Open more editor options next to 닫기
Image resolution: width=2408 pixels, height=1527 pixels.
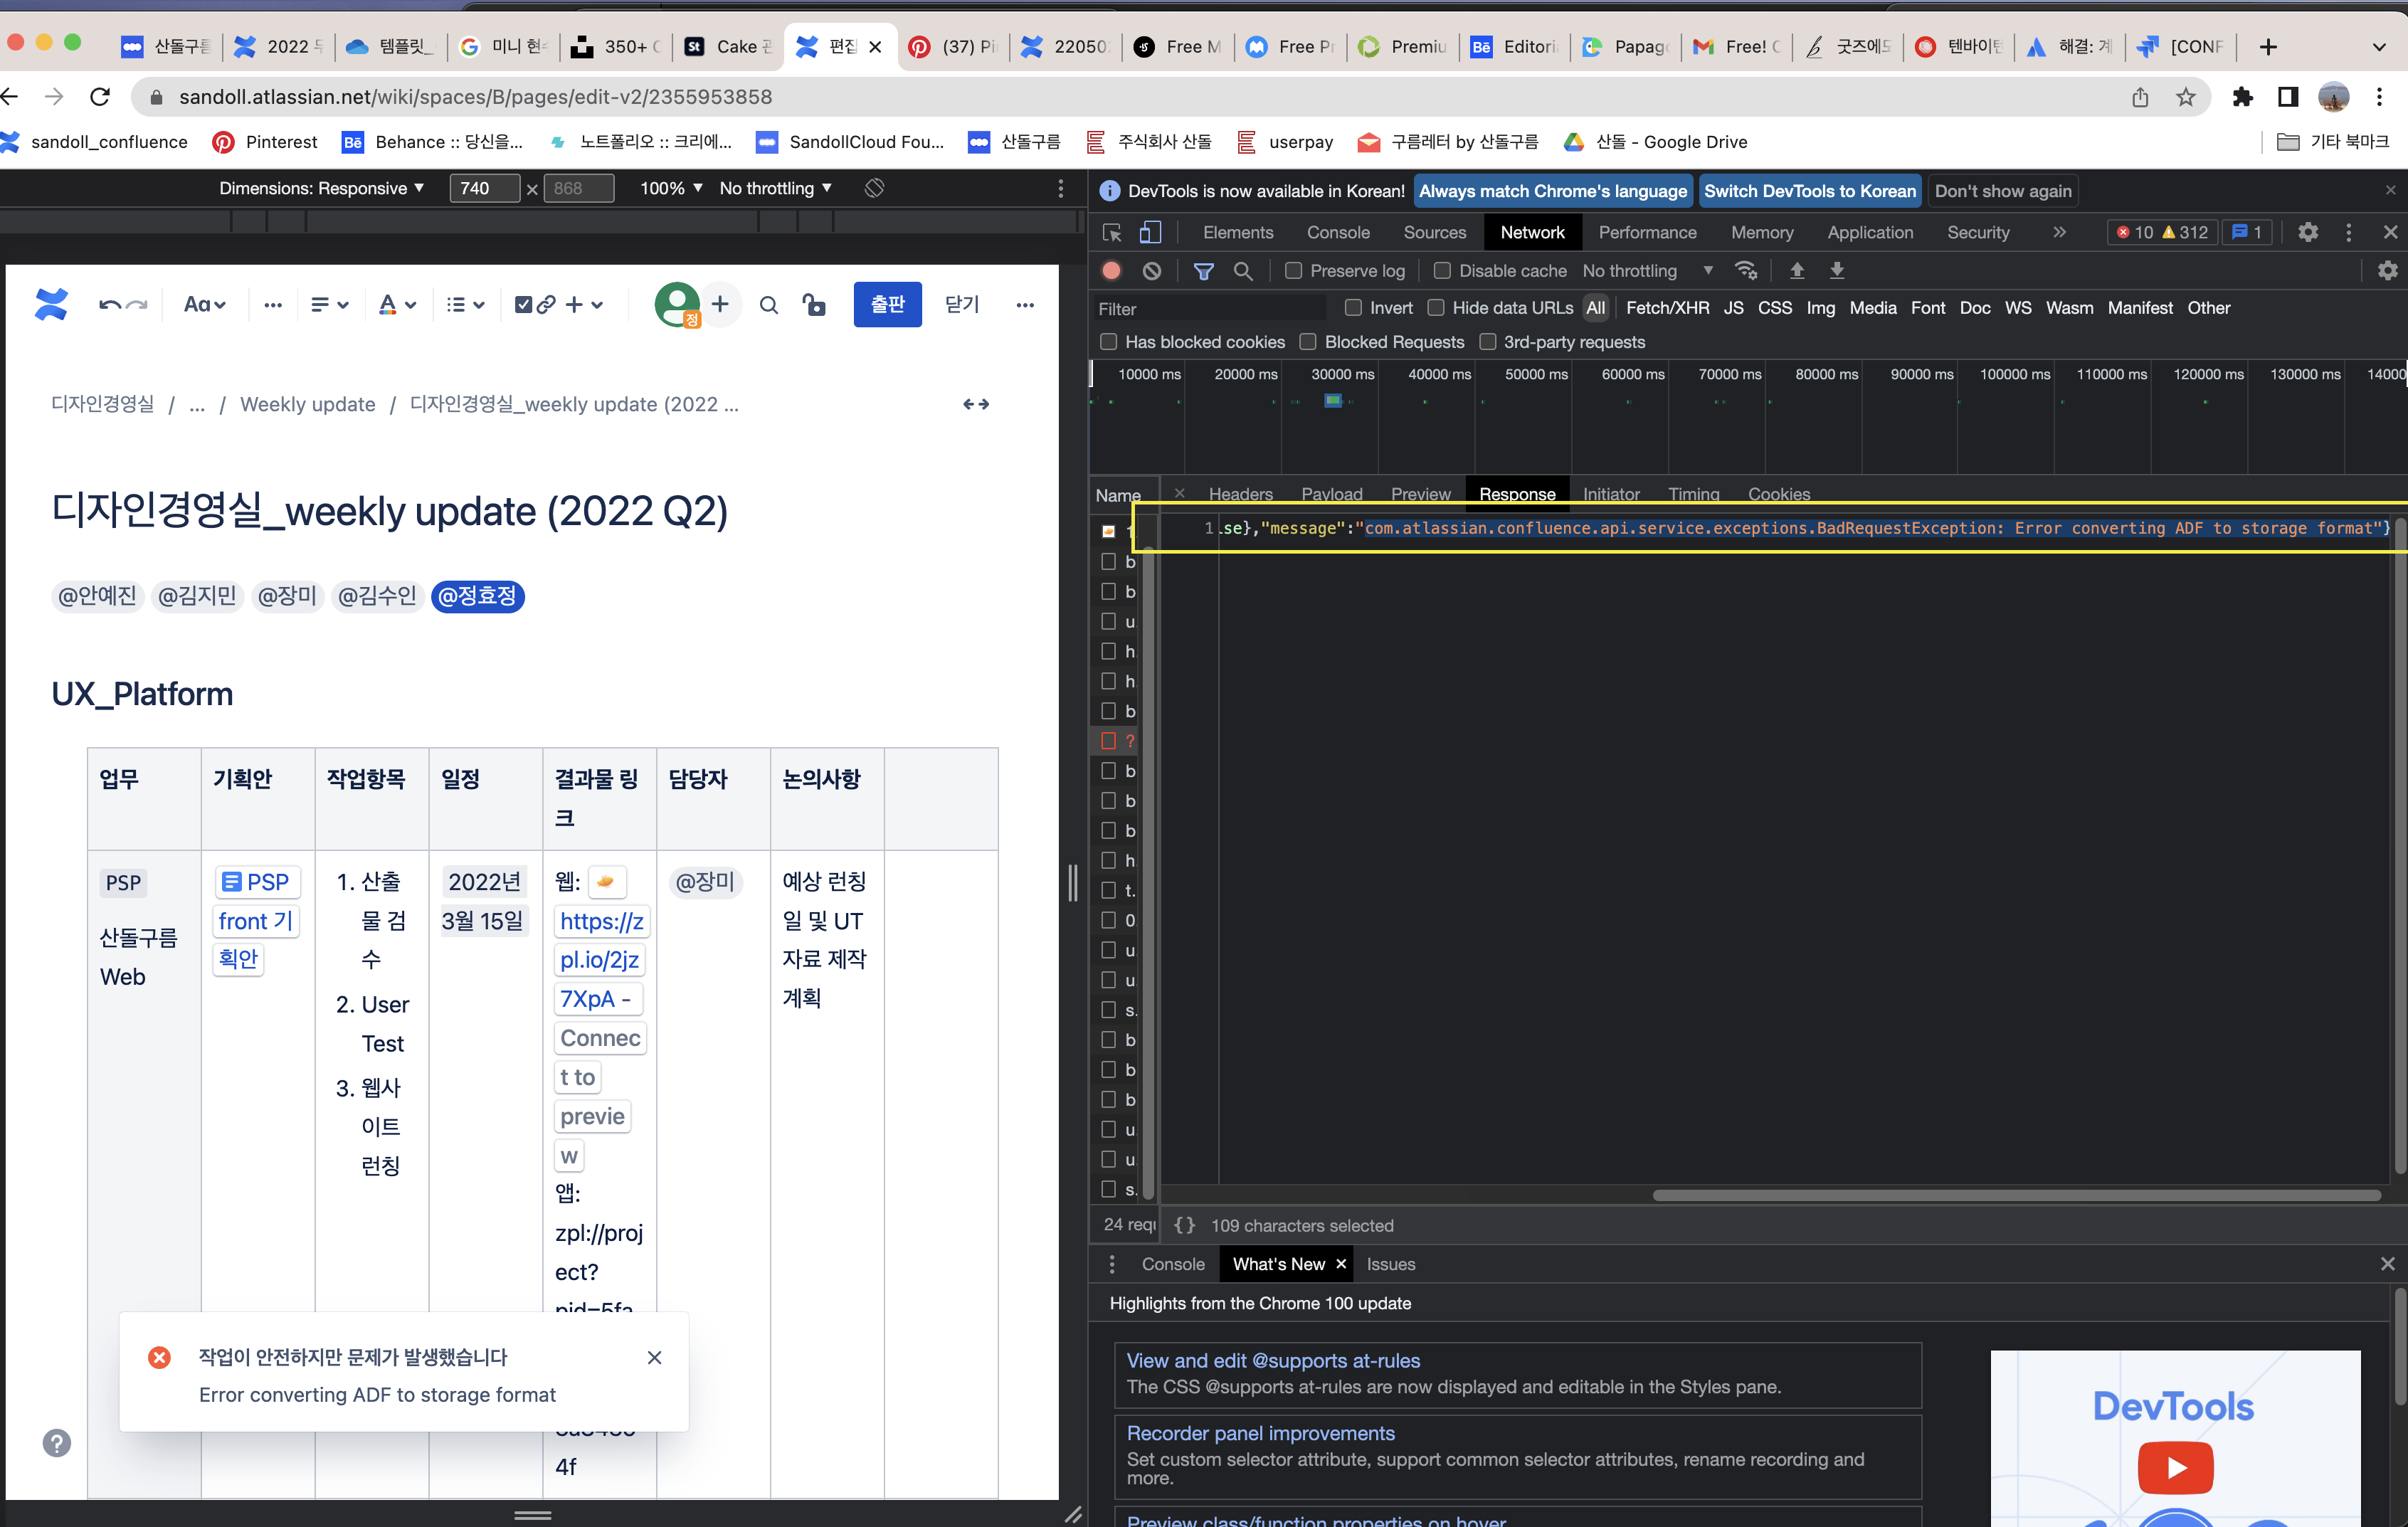[1025, 305]
